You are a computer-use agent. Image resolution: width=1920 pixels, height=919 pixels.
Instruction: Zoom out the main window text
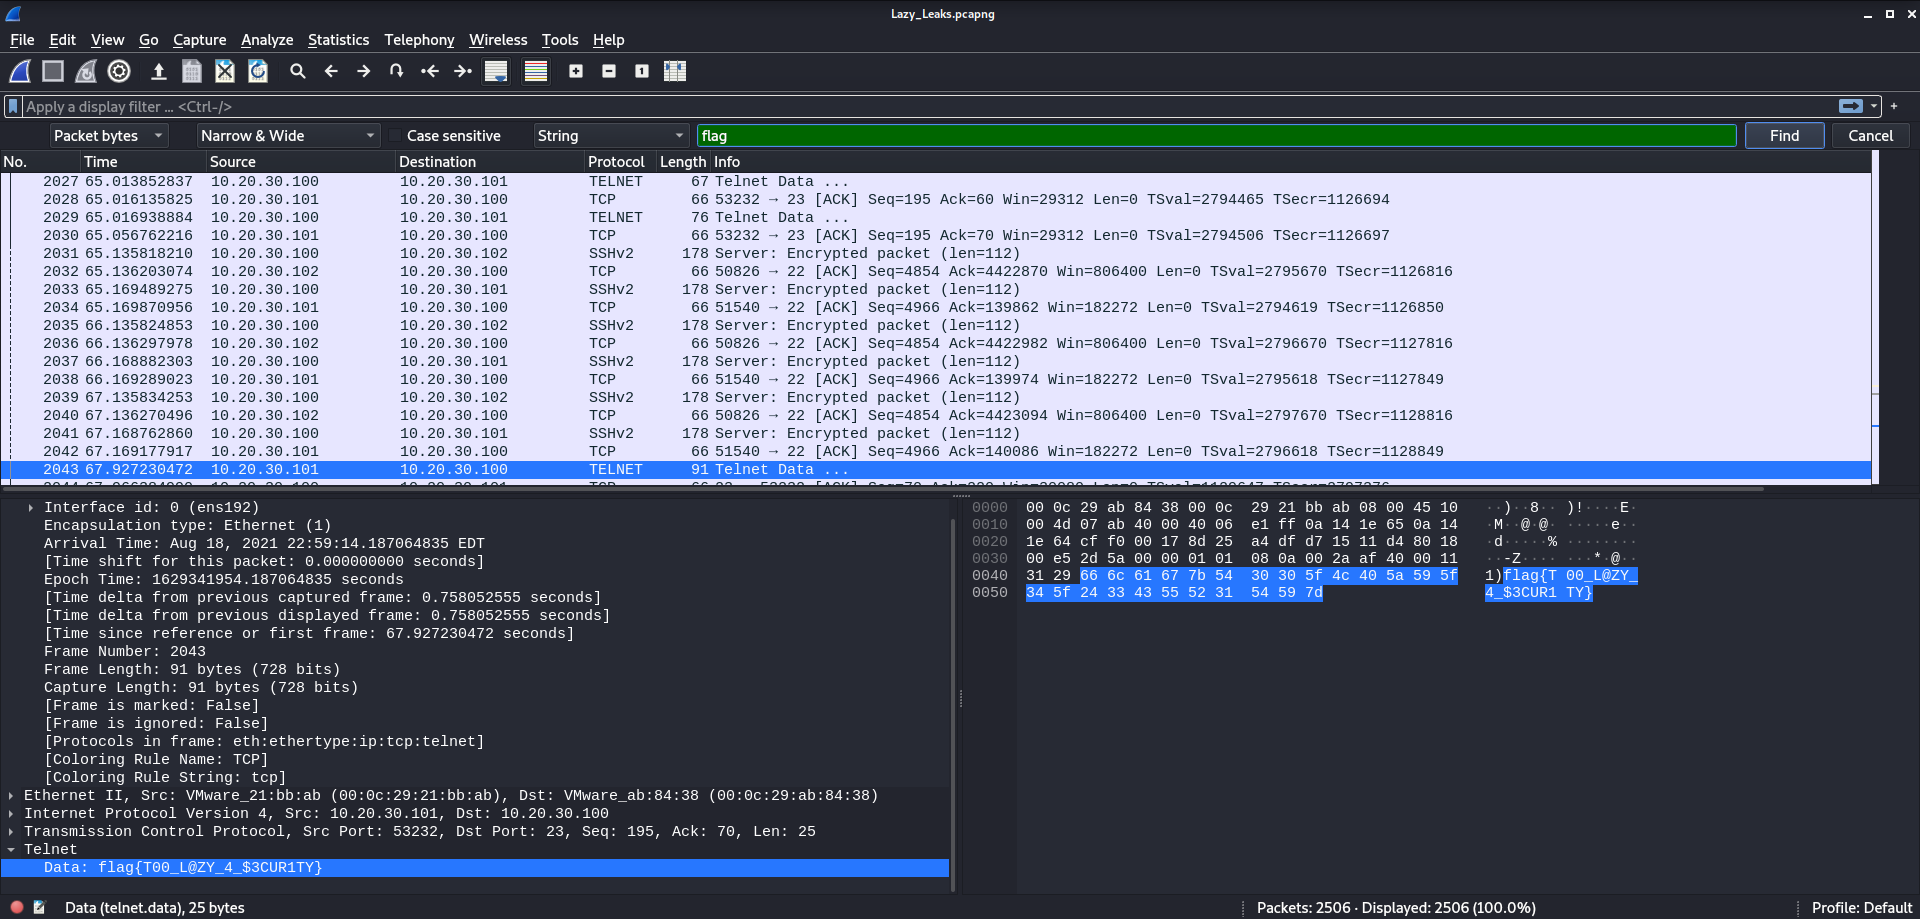click(x=609, y=71)
